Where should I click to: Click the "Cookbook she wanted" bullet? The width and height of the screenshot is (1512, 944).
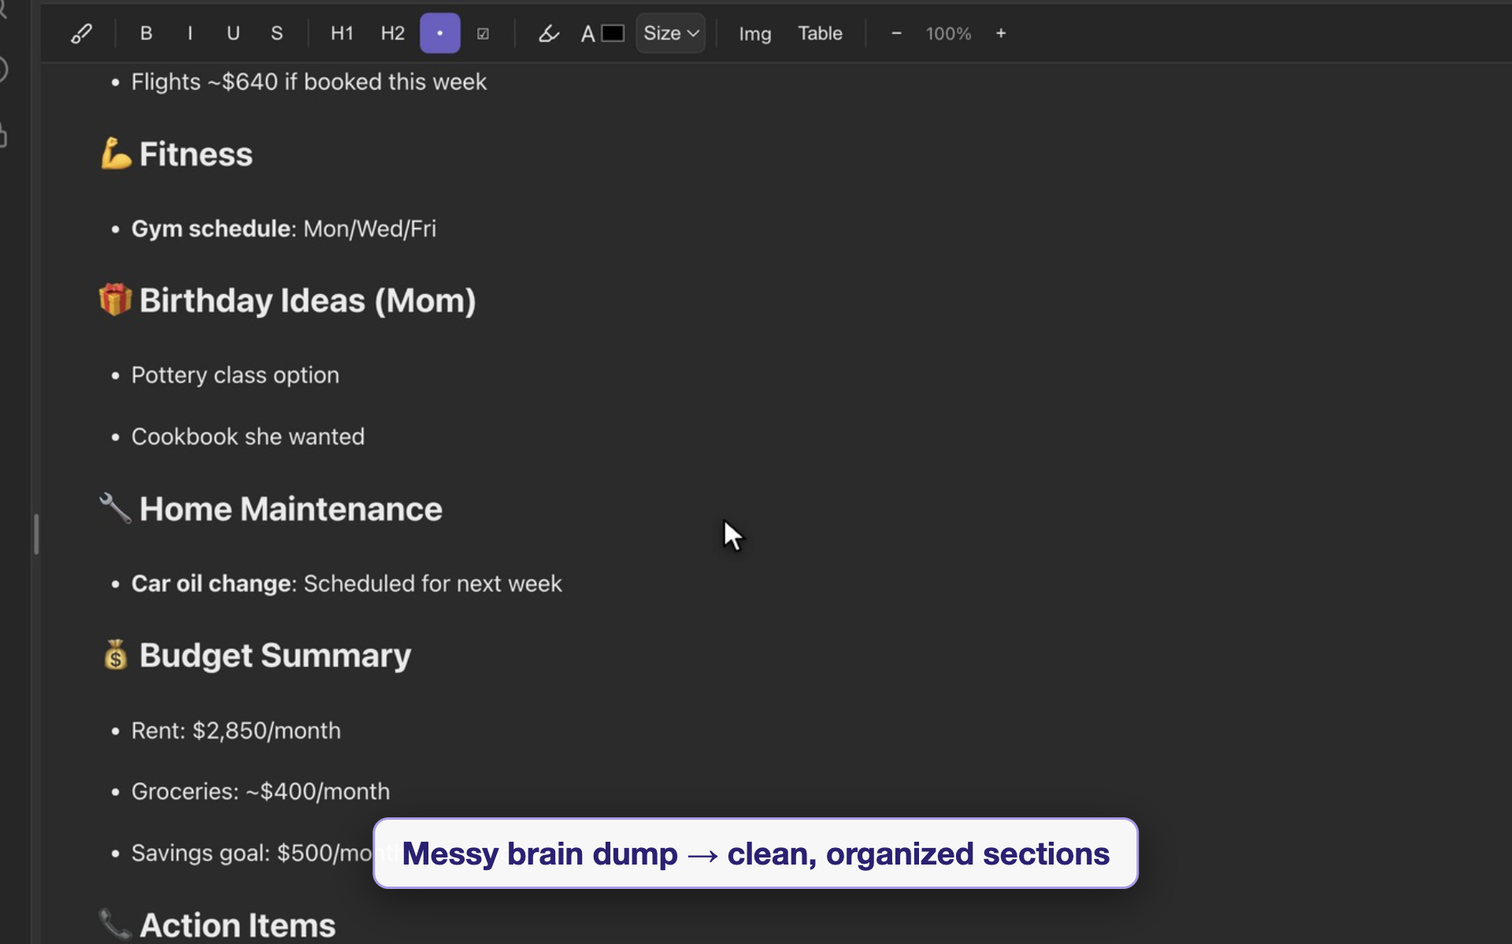[x=248, y=436]
